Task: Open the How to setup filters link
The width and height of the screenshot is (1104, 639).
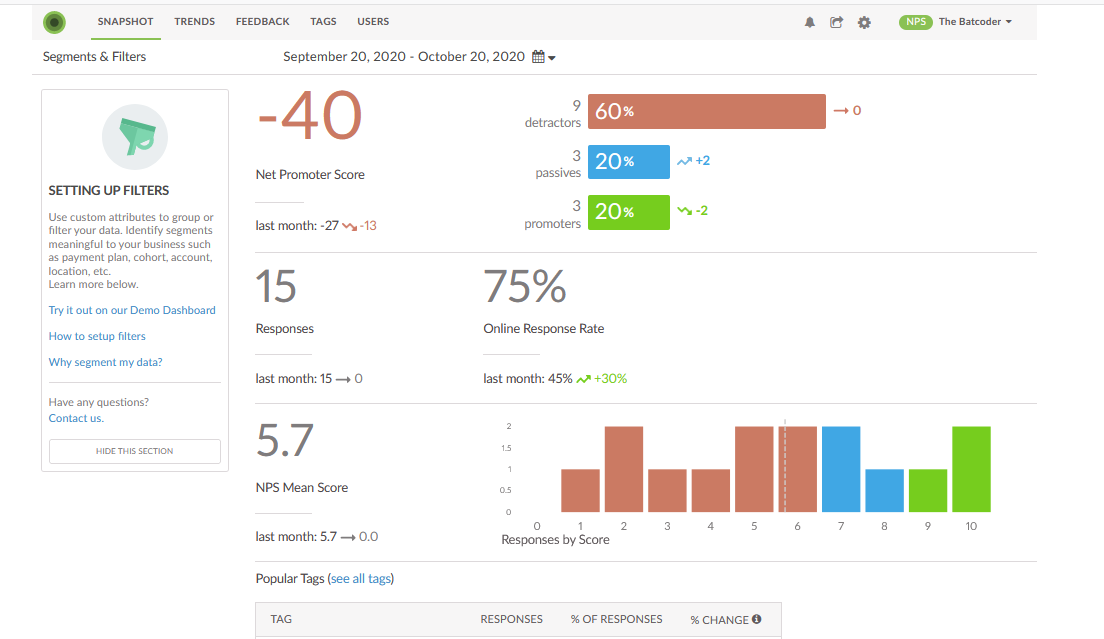Action: click(x=97, y=335)
